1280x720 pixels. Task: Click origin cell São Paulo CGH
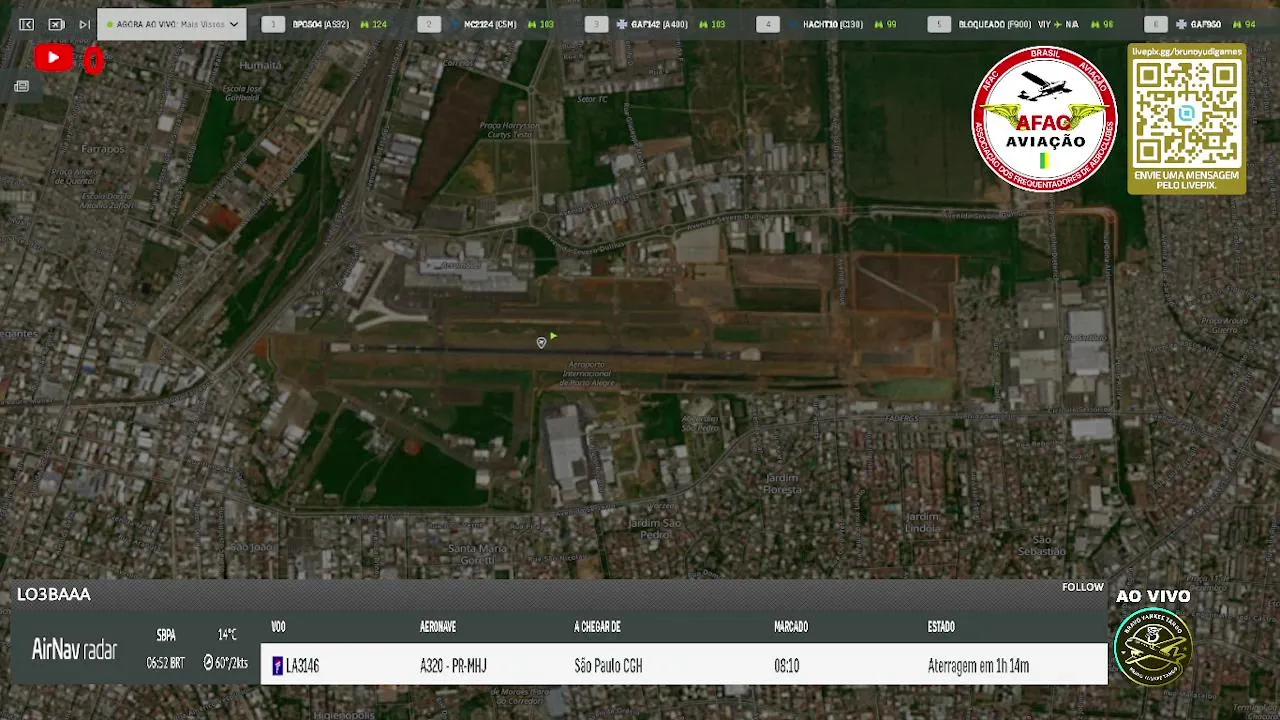click(x=608, y=666)
